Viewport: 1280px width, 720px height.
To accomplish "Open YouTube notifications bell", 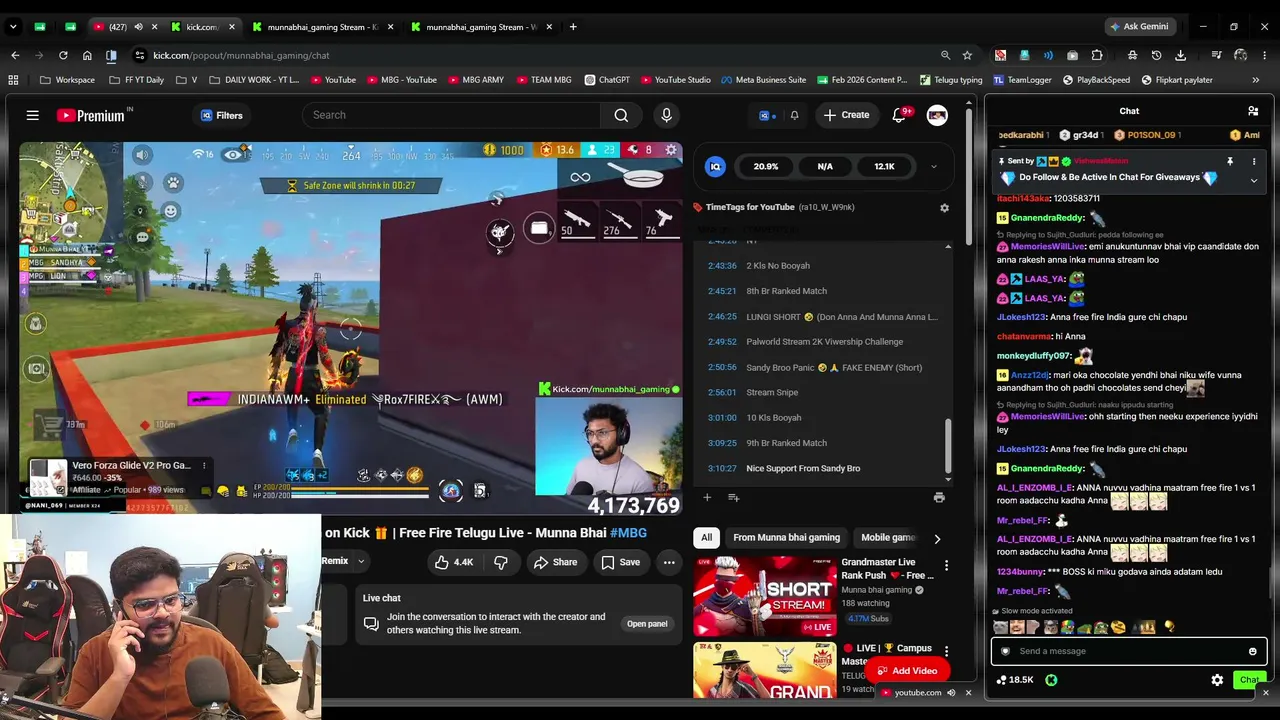I will coord(899,115).
